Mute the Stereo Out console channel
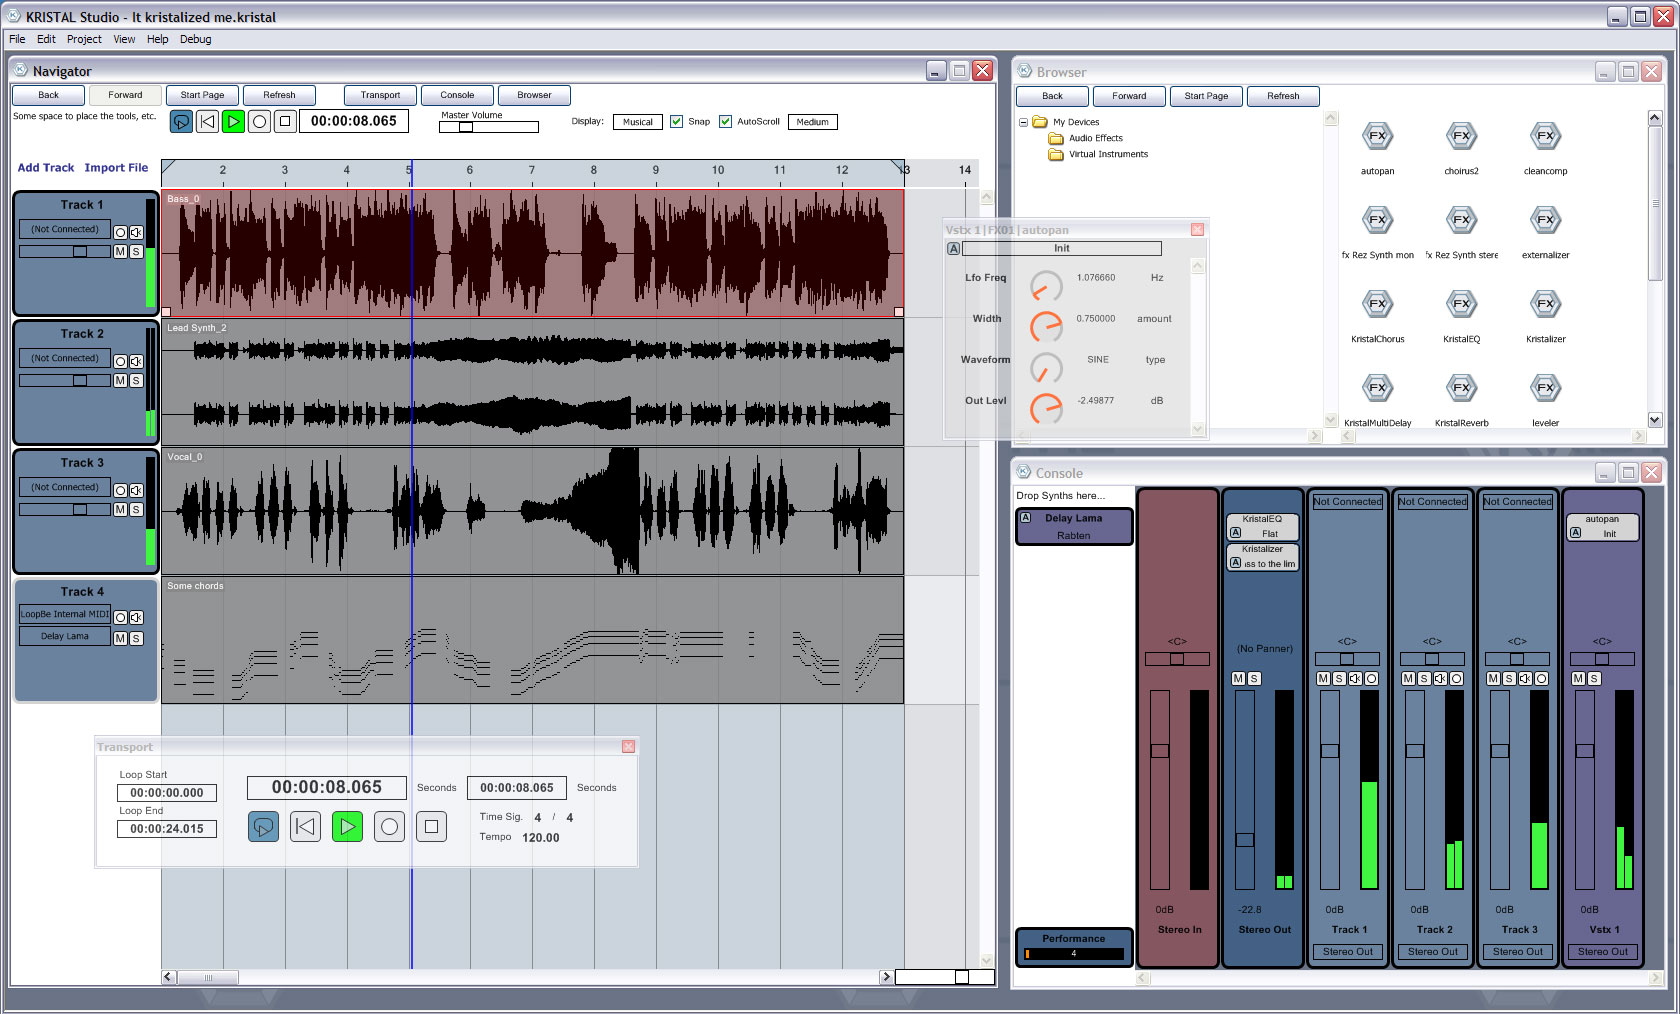The image size is (1680, 1014). pos(1238,678)
